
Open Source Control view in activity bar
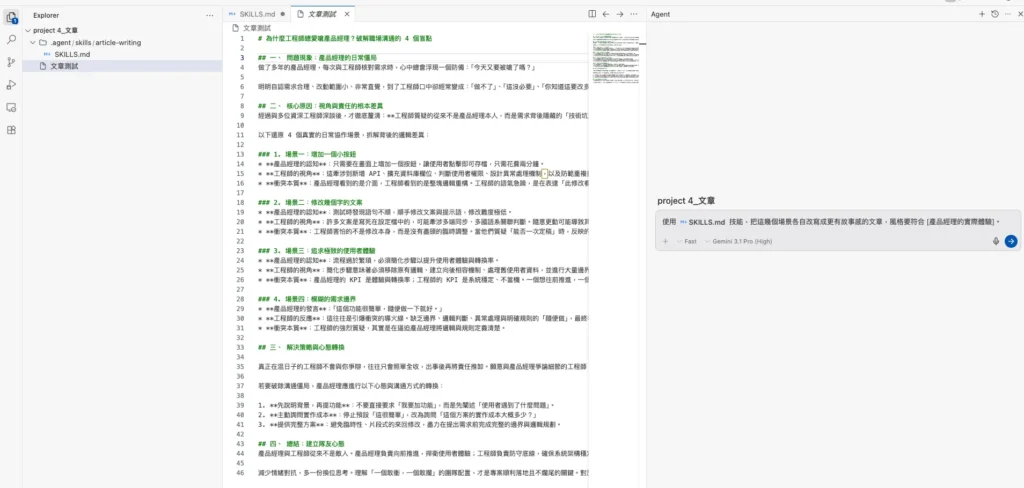pos(11,62)
